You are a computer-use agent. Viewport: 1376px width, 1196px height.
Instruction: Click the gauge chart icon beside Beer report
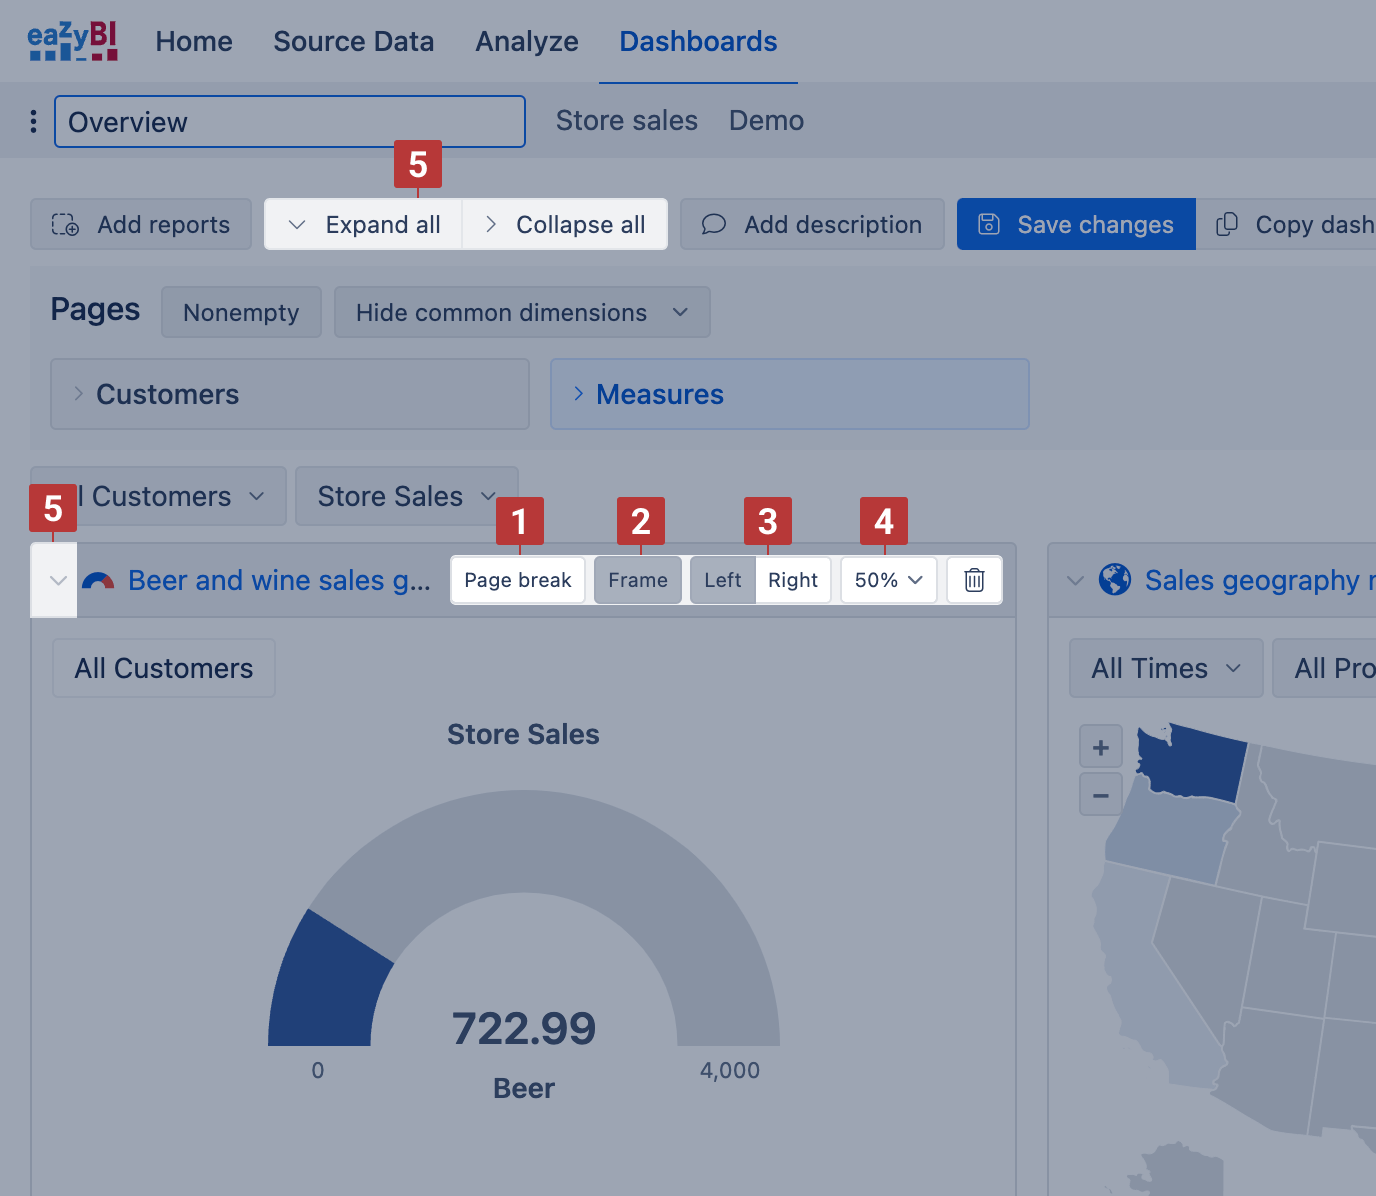point(97,581)
